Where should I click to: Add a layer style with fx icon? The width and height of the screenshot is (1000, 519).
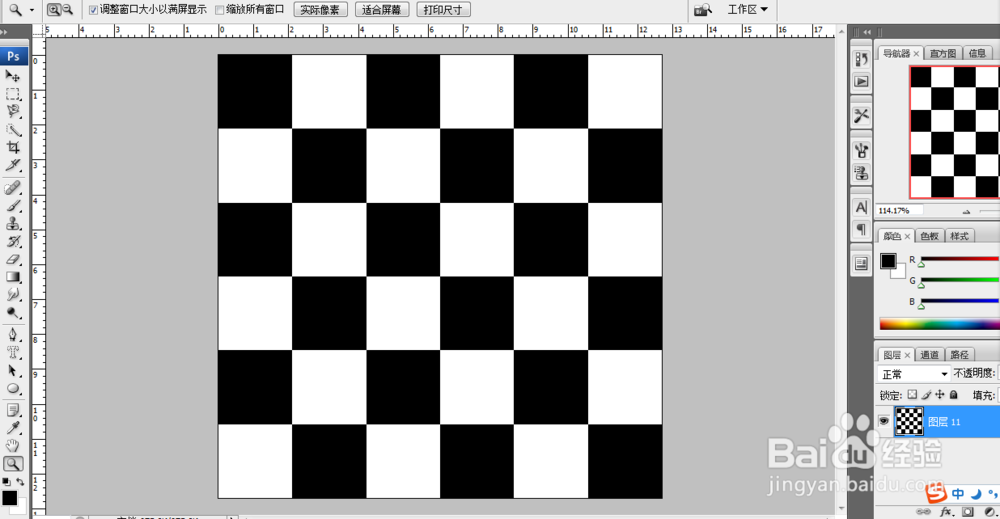(x=946, y=511)
